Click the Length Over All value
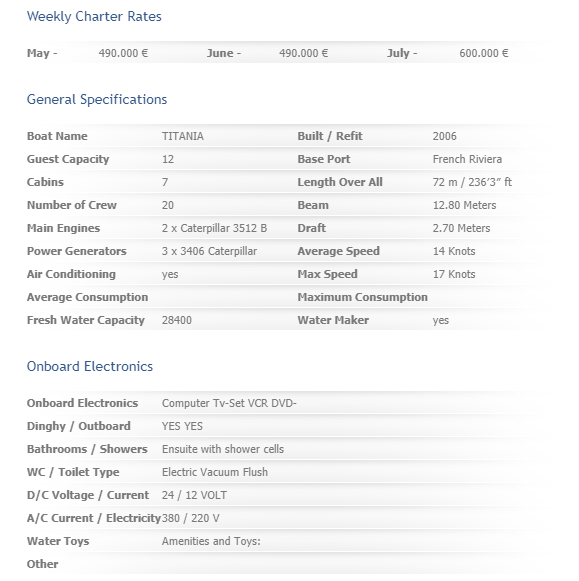This screenshot has height=581, width=579. point(472,182)
